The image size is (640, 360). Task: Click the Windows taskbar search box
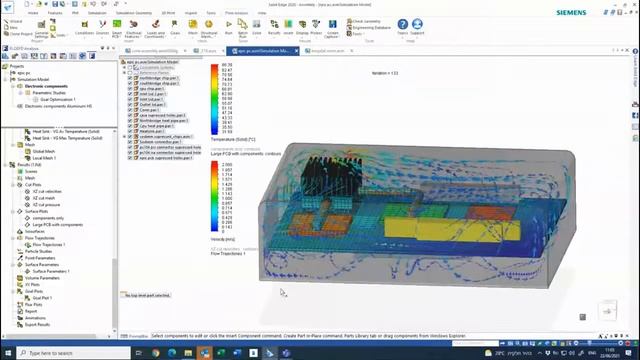73,353
